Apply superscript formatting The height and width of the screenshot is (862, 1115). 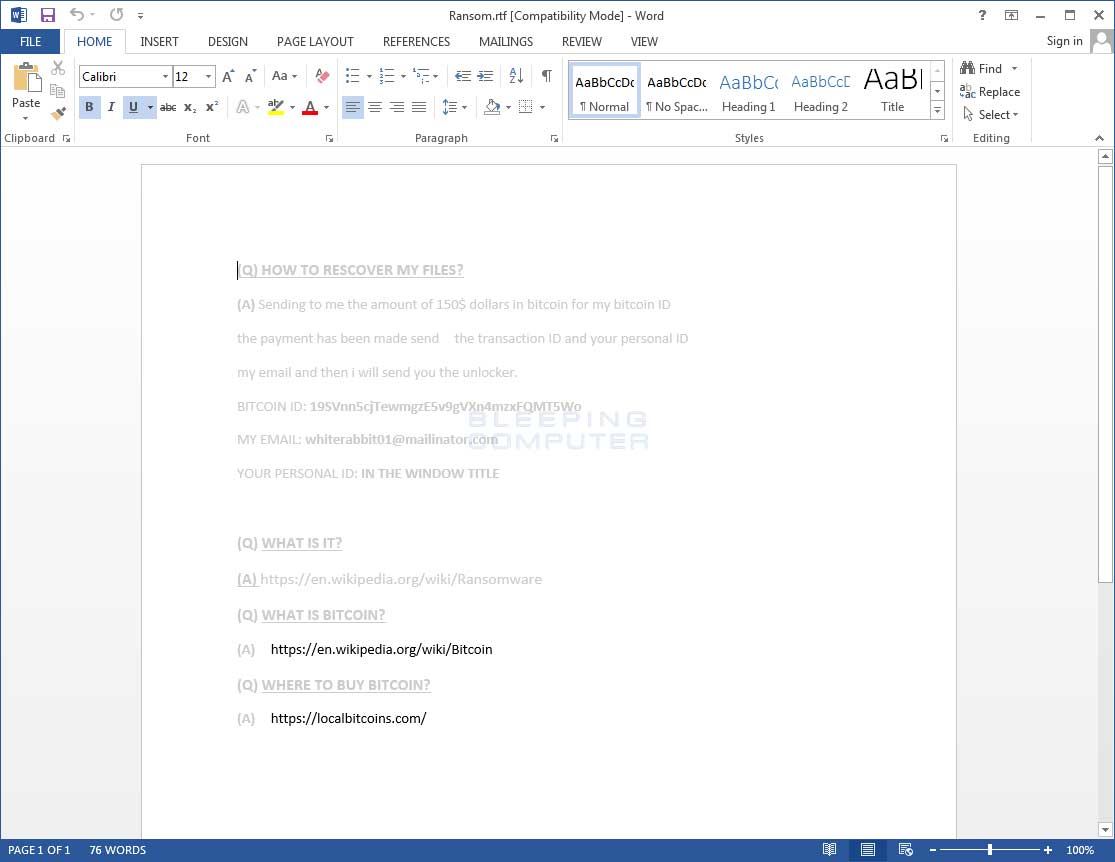pos(212,107)
